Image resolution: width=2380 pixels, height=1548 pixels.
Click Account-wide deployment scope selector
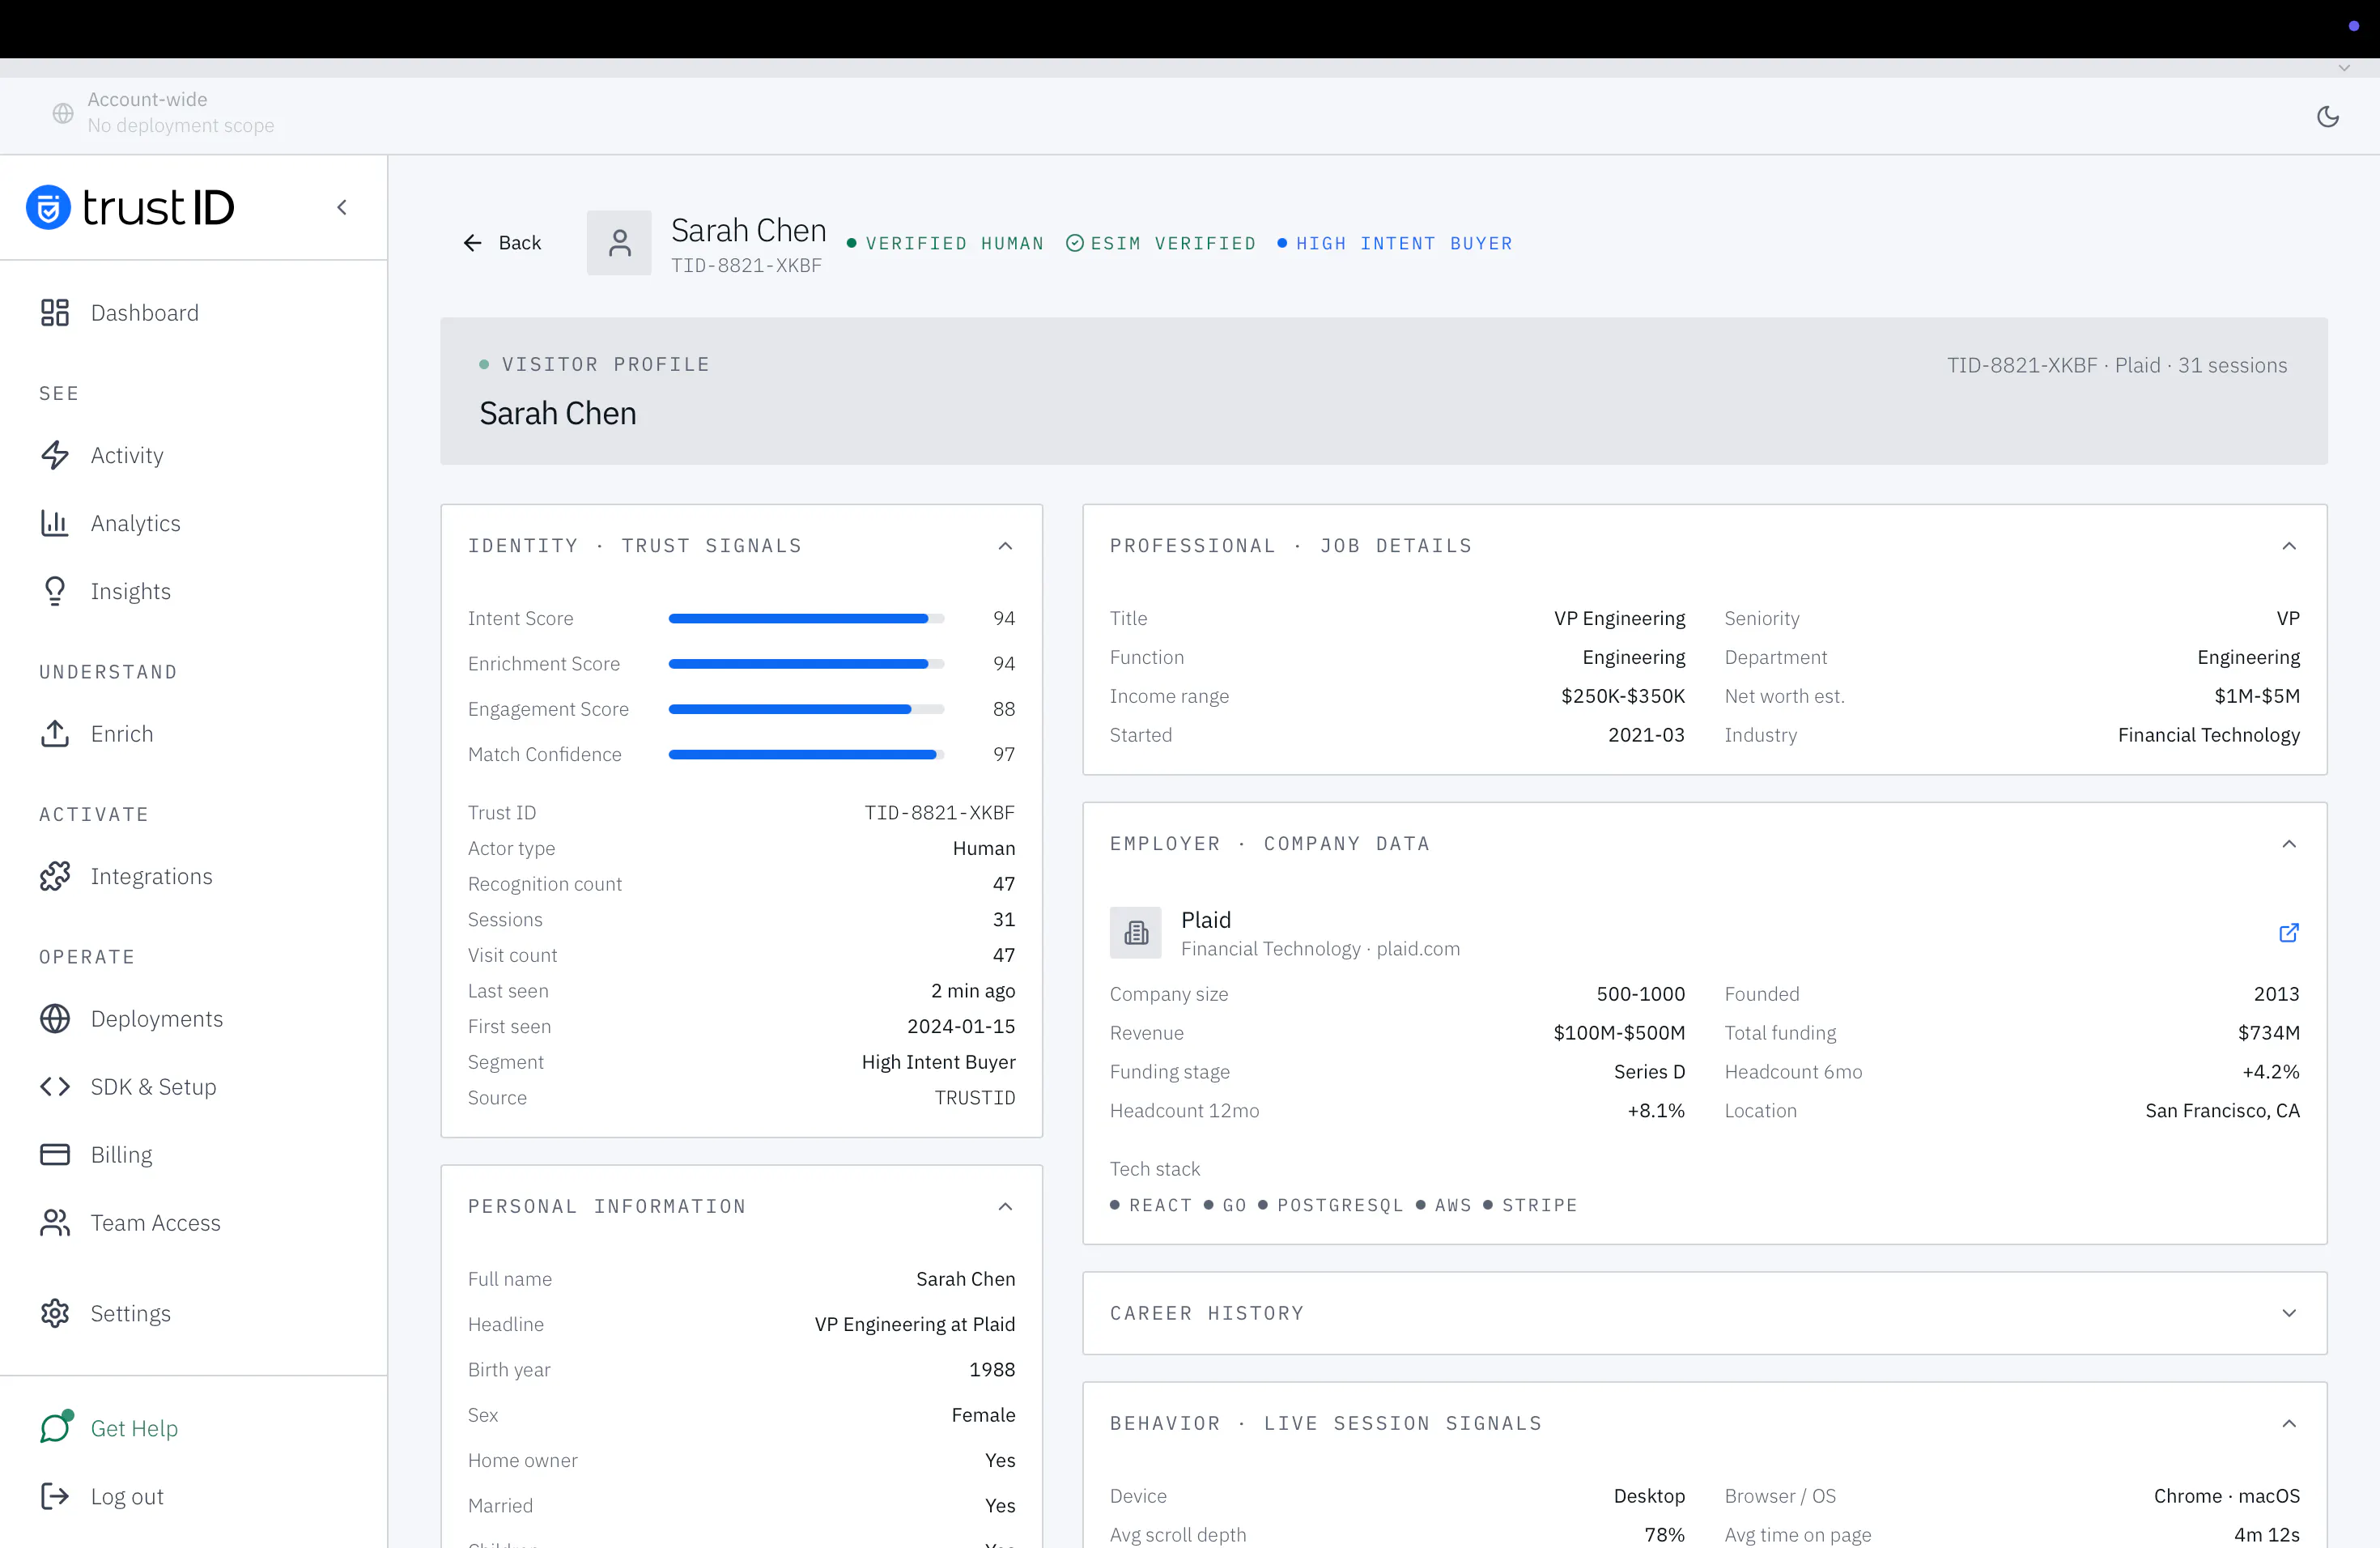click(164, 112)
